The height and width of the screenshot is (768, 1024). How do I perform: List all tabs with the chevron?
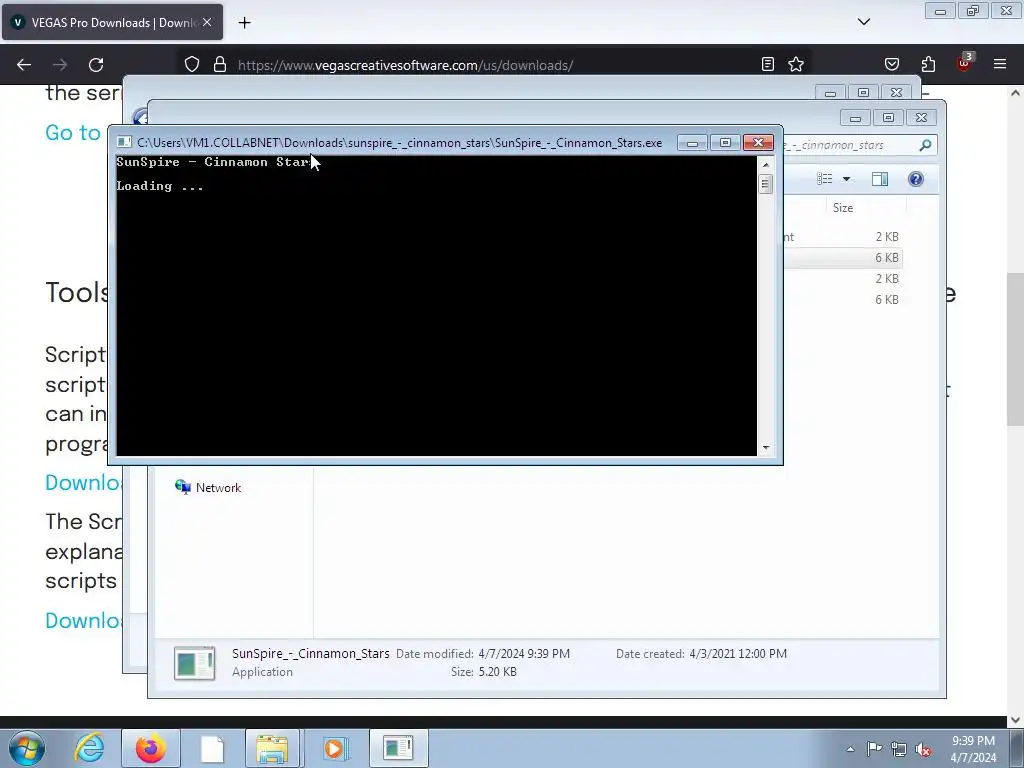[x=863, y=22]
